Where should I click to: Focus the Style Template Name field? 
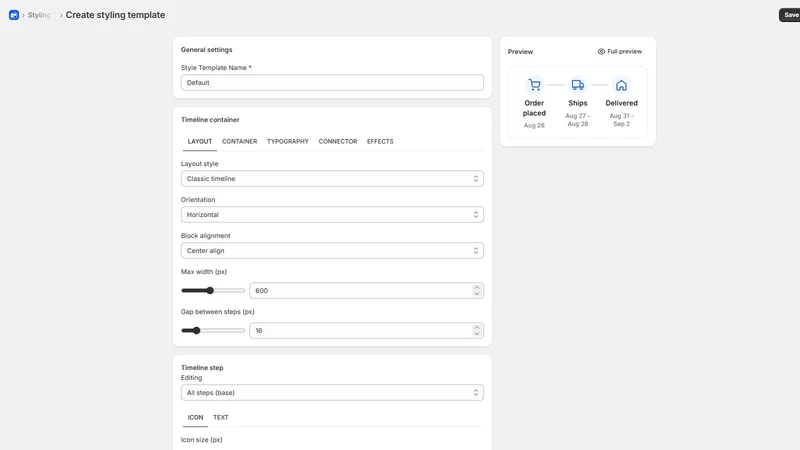click(x=332, y=83)
